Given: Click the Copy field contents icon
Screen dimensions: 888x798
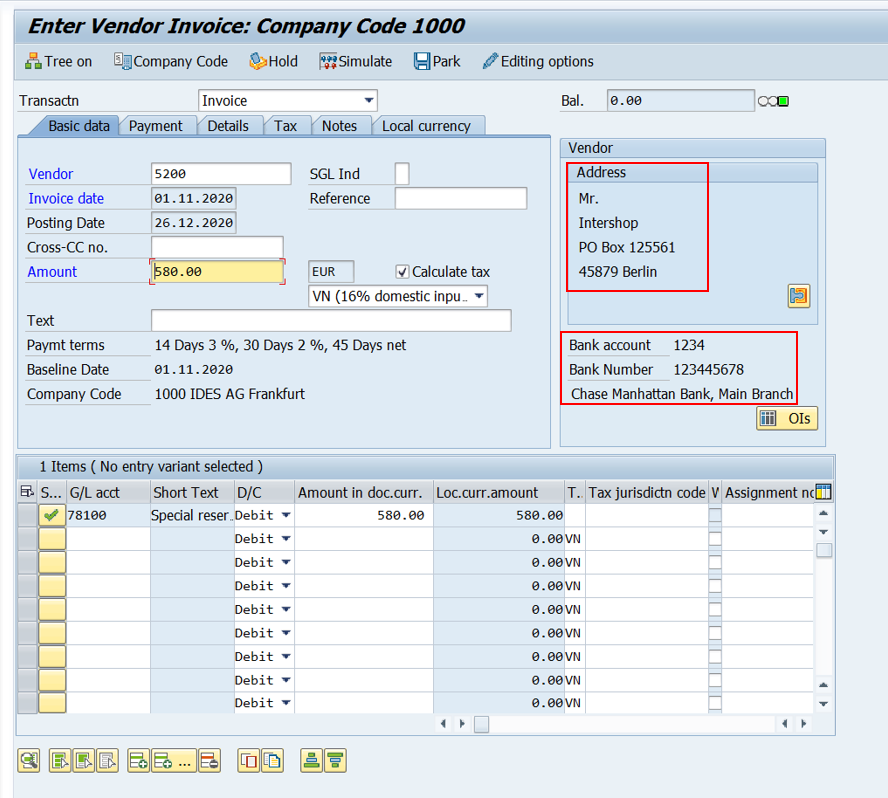Looking at the screenshot, I should 272,761.
